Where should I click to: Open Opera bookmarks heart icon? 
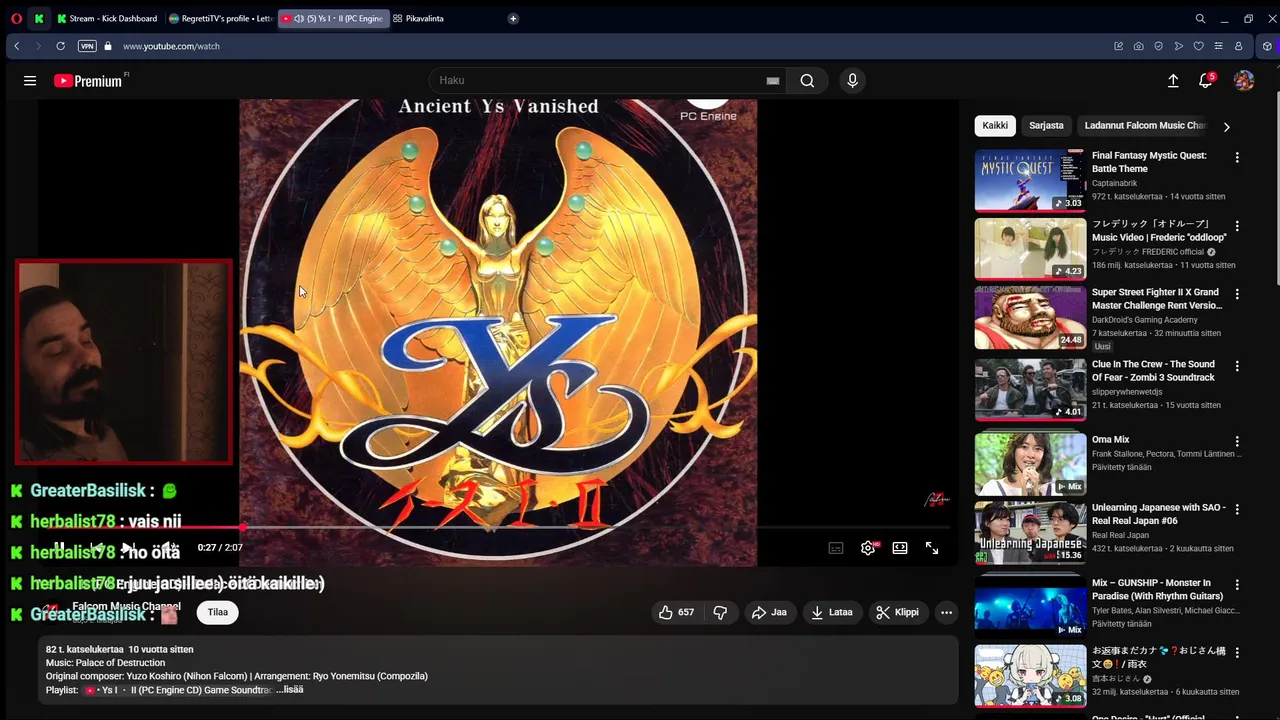(1198, 46)
